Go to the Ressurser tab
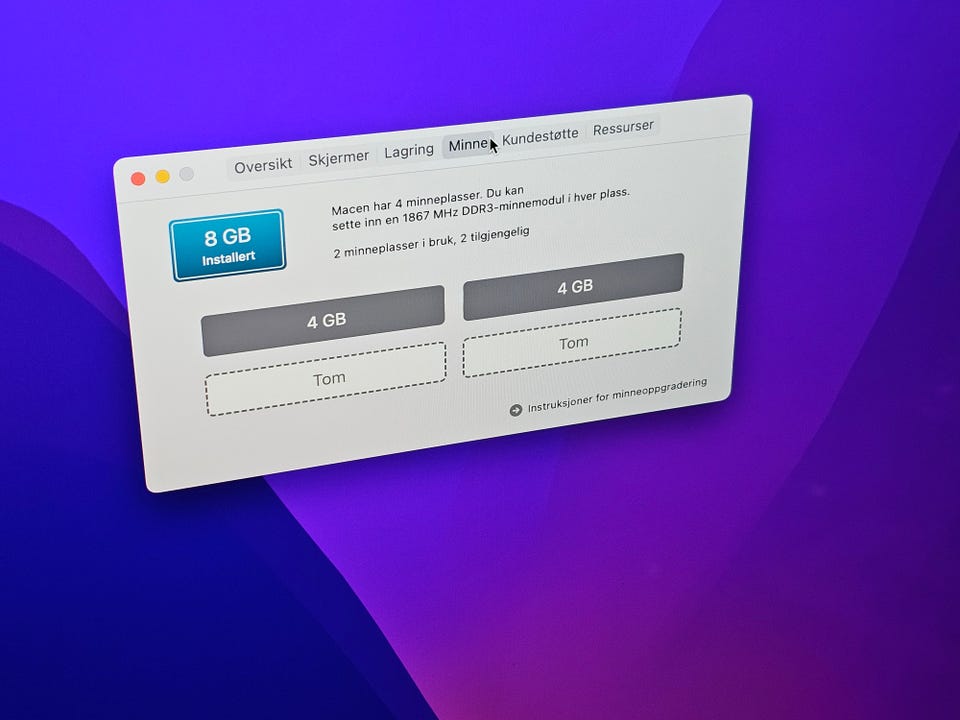Viewport: 960px width, 720px height. pyautogui.click(x=623, y=127)
